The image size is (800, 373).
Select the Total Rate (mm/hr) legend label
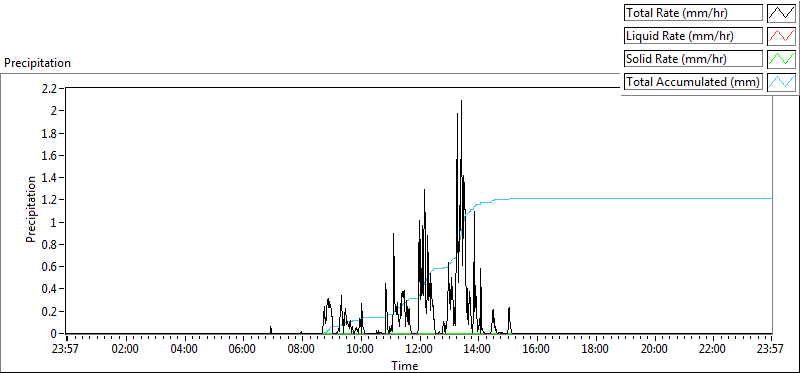pyautogui.click(x=693, y=13)
